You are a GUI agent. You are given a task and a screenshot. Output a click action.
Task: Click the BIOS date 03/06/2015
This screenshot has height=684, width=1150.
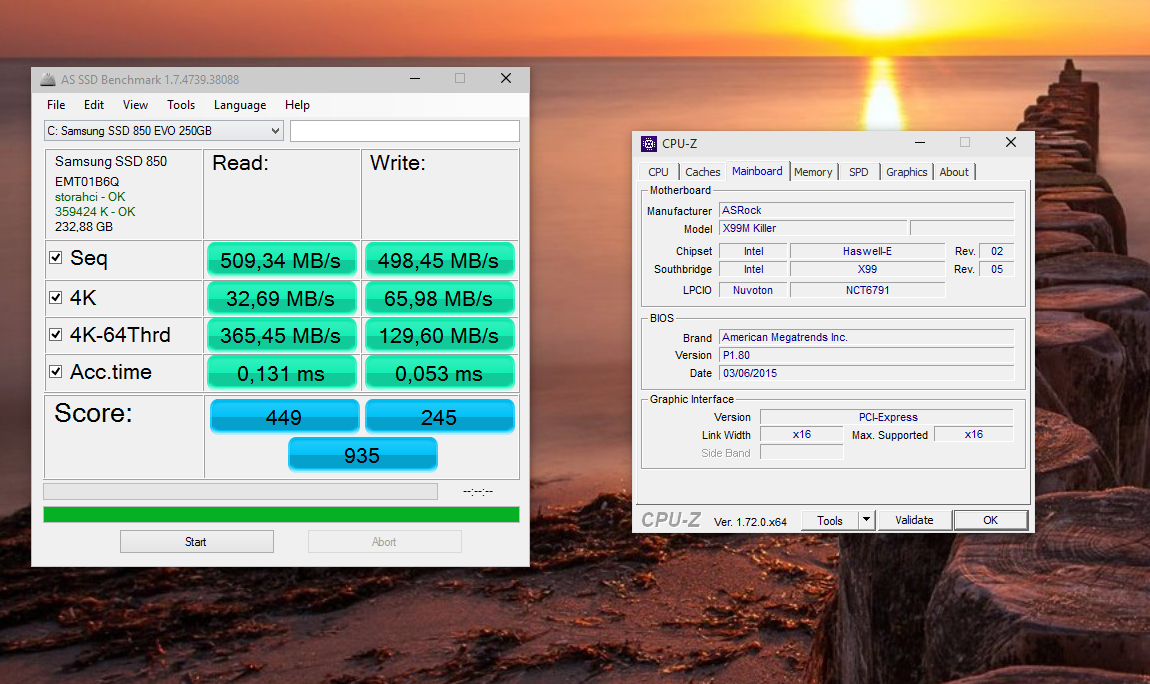(x=866, y=373)
